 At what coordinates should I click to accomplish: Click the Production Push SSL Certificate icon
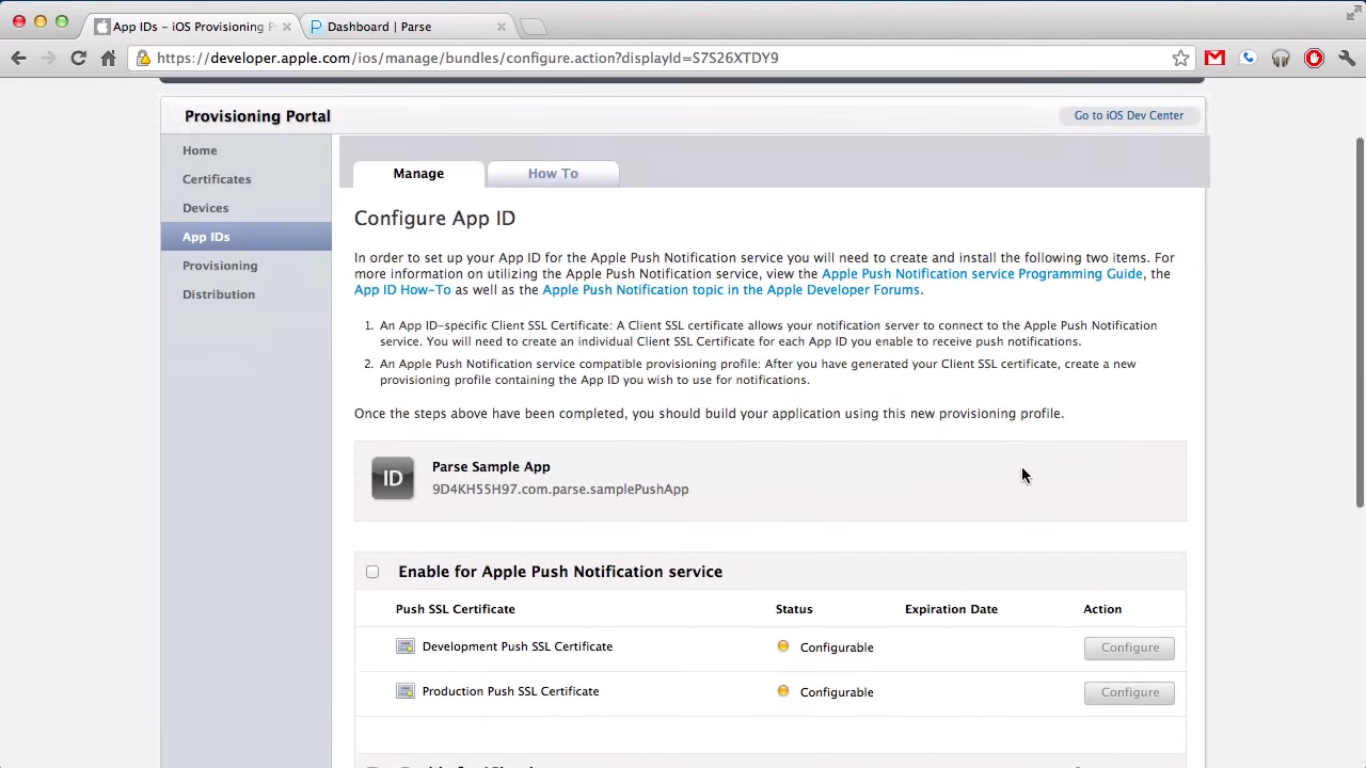[405, 692]
